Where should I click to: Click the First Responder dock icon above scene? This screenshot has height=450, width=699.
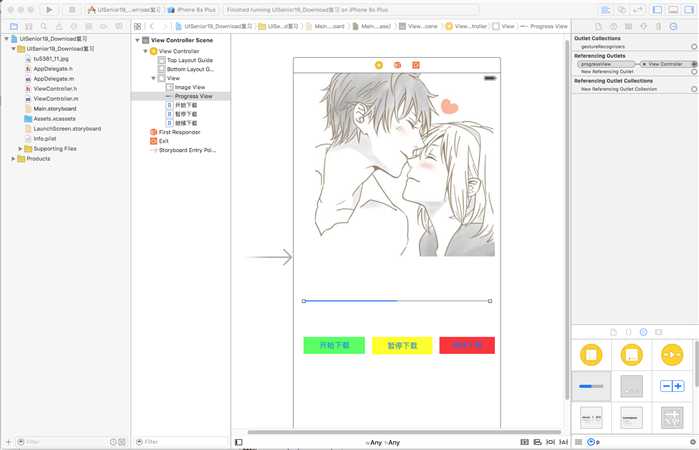397,65
